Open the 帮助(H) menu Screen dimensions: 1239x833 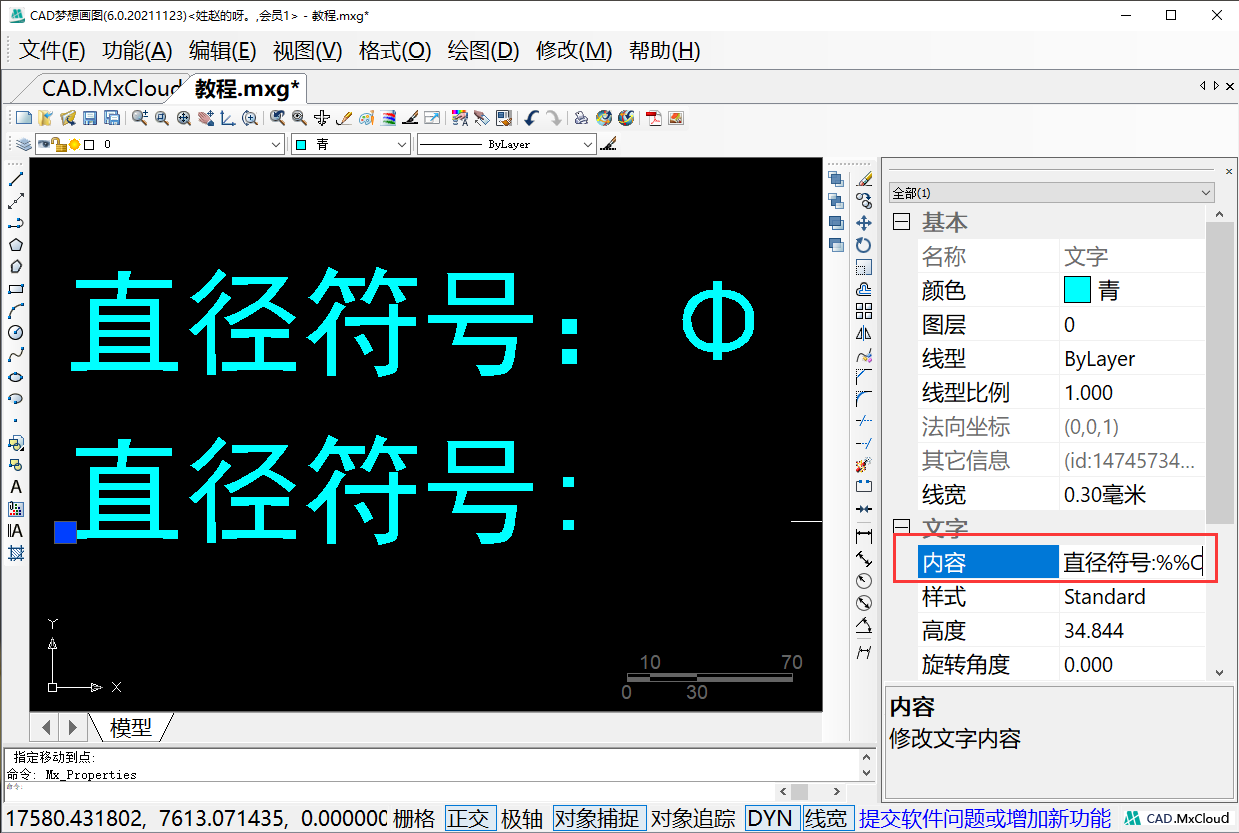point(665,51)
